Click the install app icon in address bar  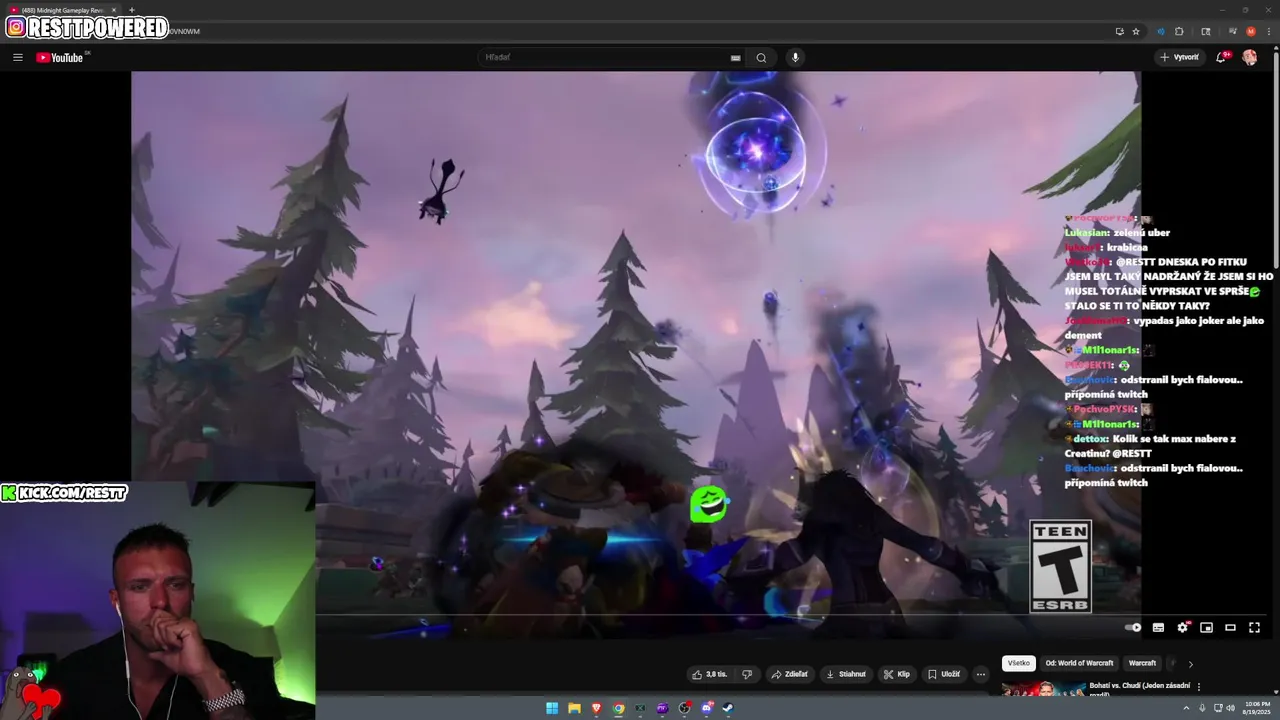[x=1119, y=31]
